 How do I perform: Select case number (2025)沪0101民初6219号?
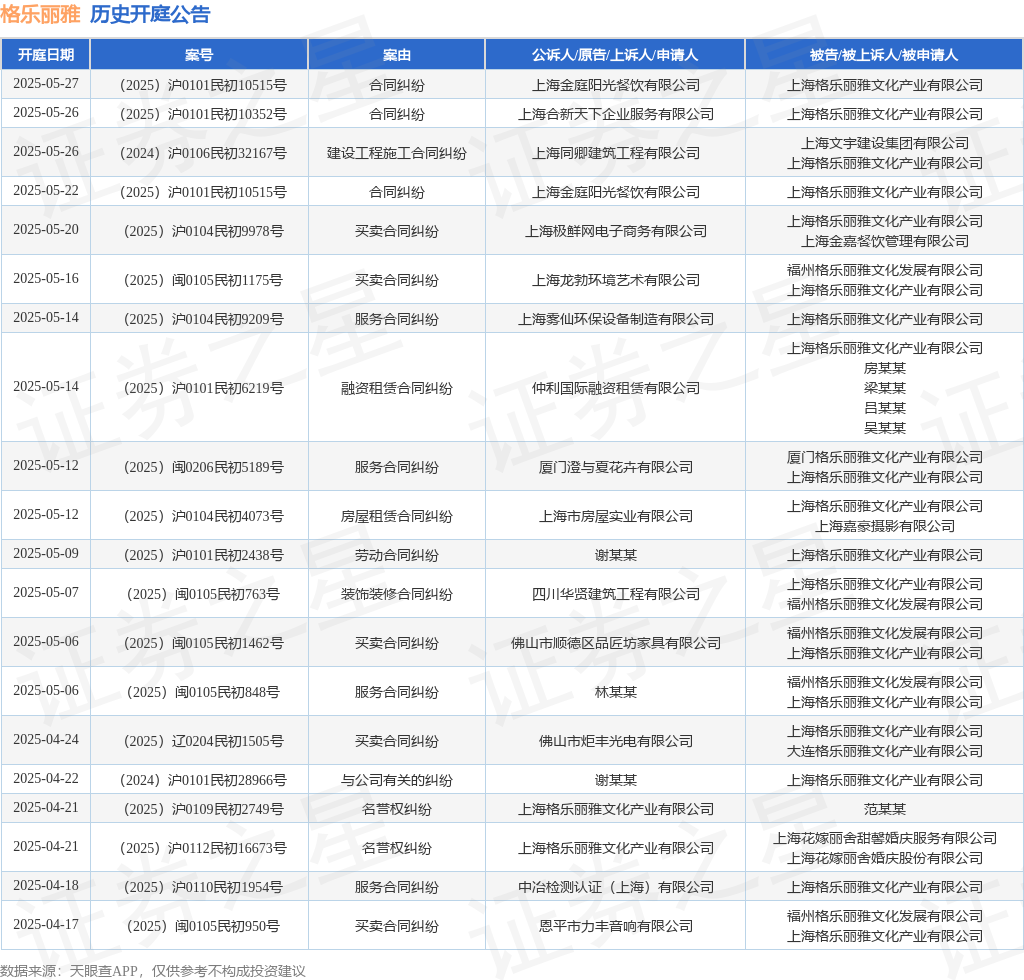click(204, 388)
